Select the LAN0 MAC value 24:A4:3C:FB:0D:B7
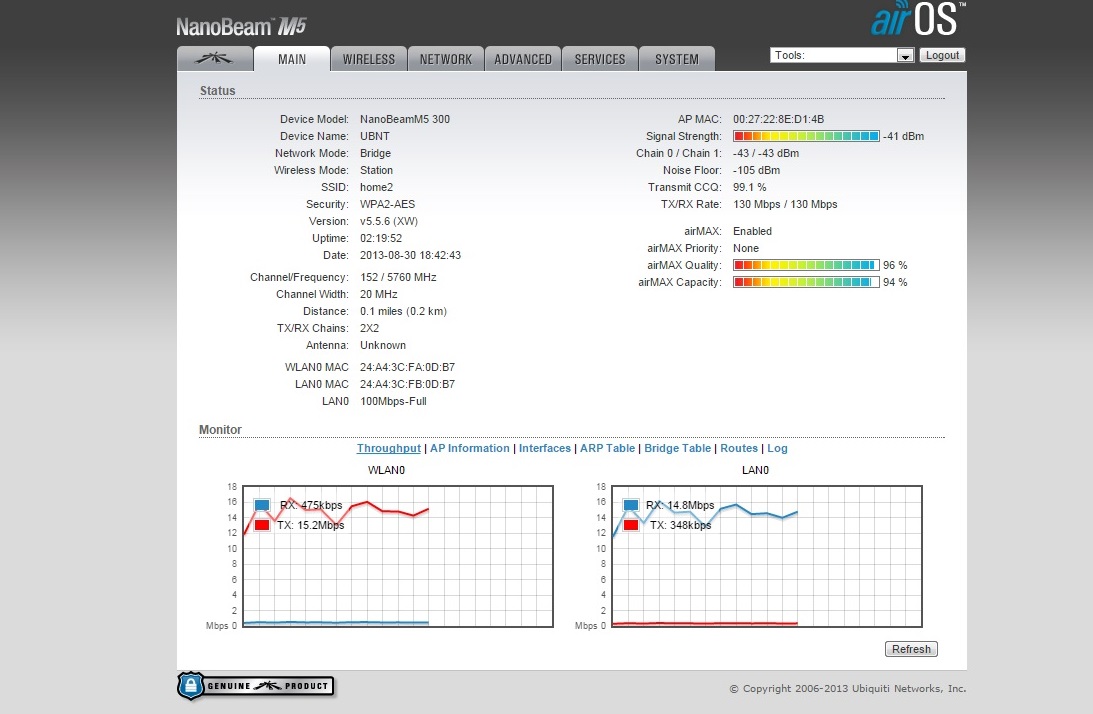Viewport: 1093px width, 714px height. click(407, 384)
